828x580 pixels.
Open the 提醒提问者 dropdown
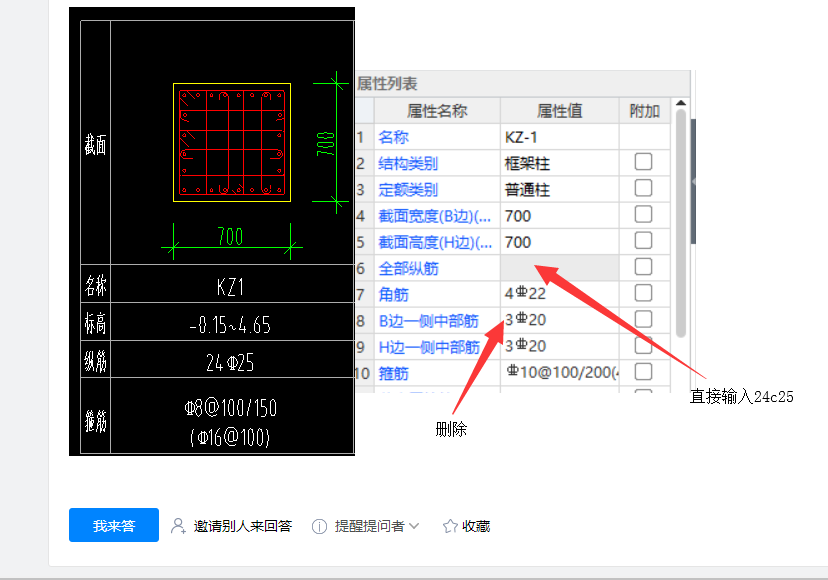coord(376,526)
